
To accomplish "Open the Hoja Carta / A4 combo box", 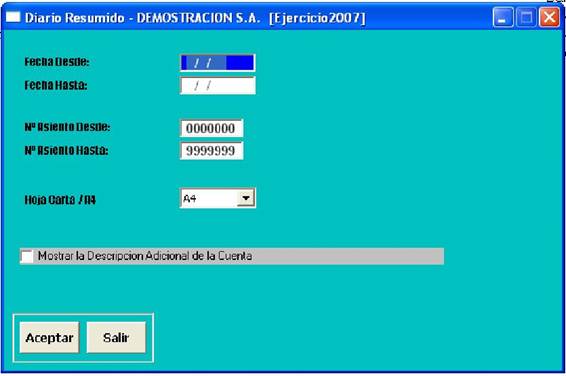I will coord(218,198).
